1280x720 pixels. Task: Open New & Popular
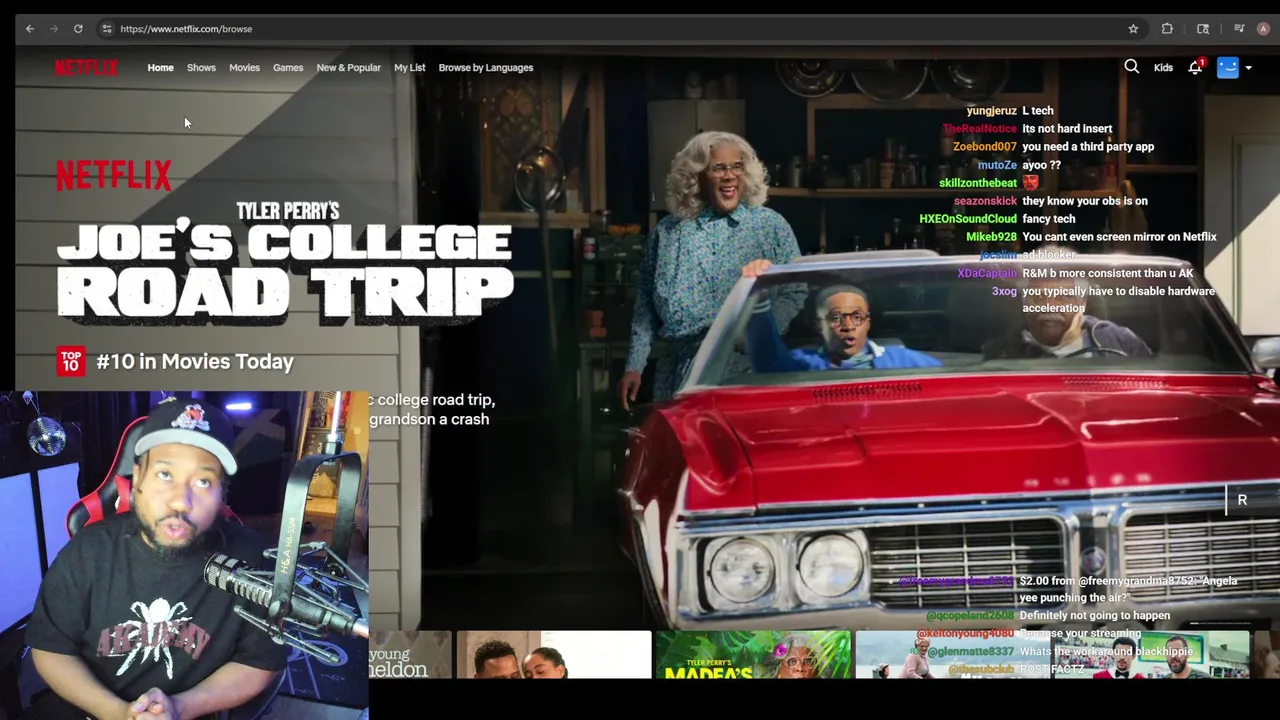[x=348, y=68]
